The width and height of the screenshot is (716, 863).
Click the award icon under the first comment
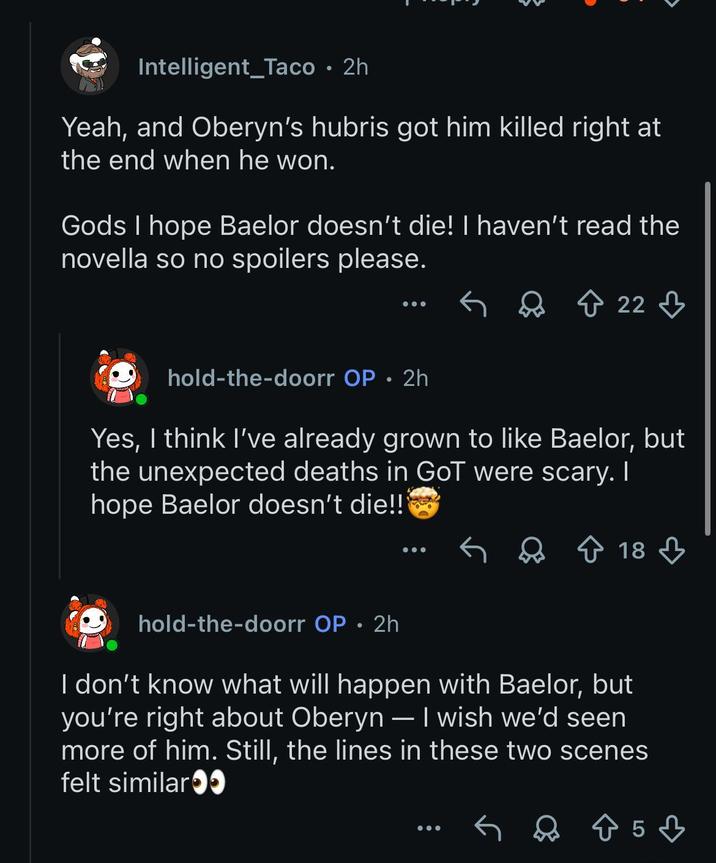pos(533,304)
